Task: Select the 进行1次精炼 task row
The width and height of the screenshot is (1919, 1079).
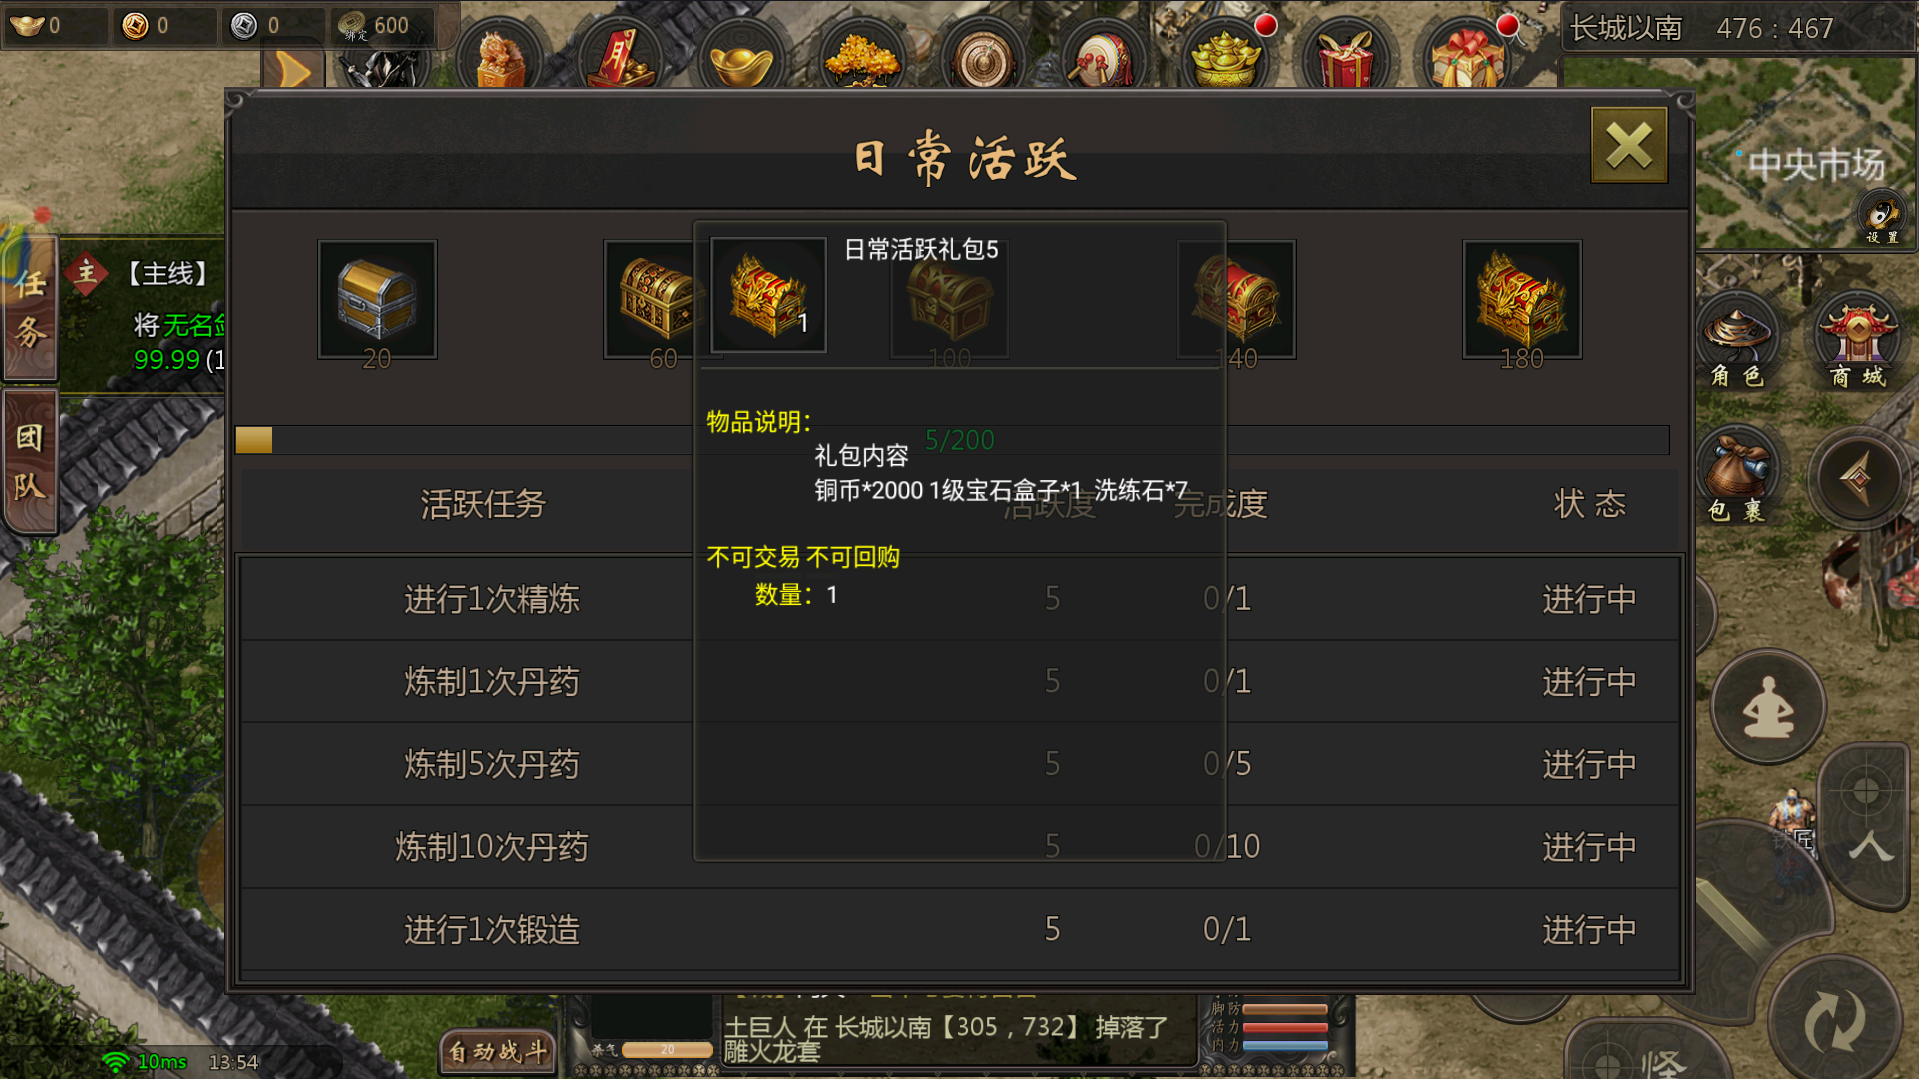Action: (960, 599)
